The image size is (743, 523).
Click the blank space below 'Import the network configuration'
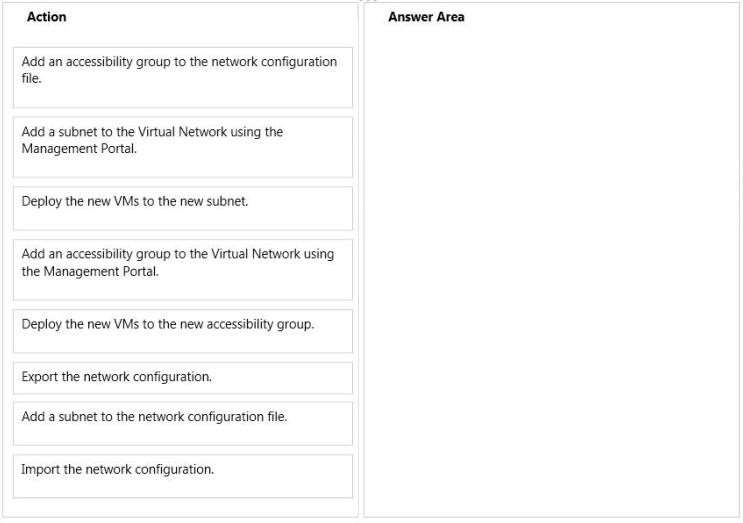tap(183, 488)
